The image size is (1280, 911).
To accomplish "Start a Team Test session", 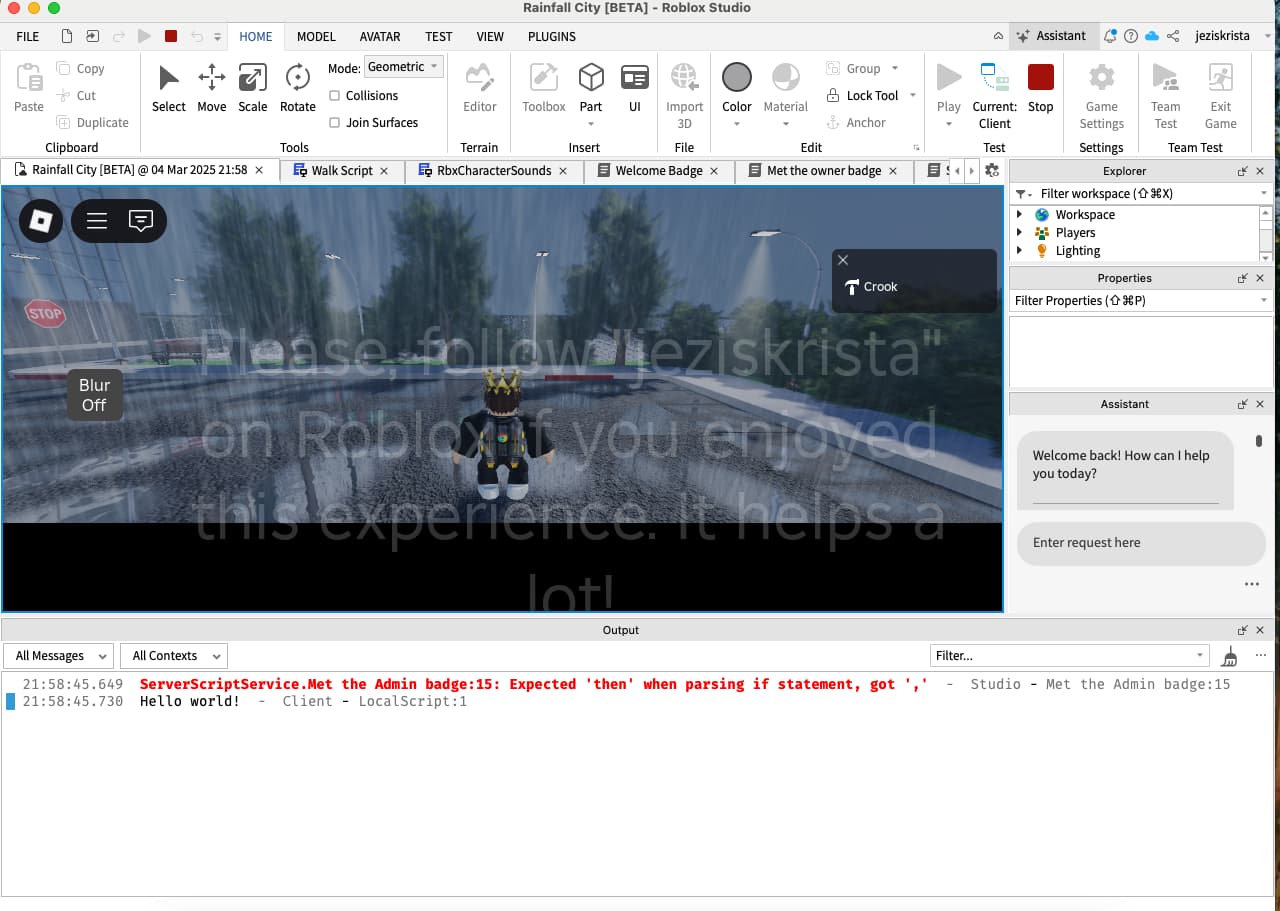I will [x=1165, y=90].
